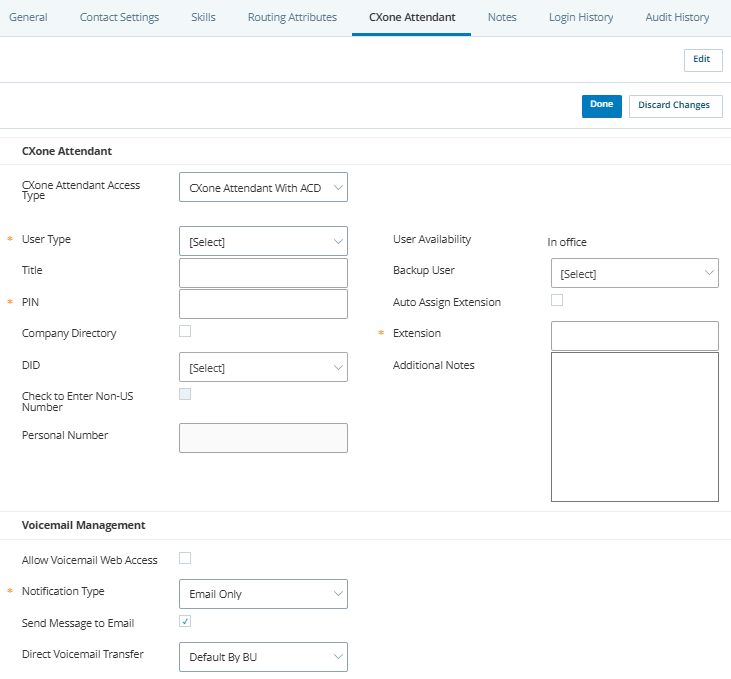
Task: Switch to the Skills tab
Action: [203, 17]
